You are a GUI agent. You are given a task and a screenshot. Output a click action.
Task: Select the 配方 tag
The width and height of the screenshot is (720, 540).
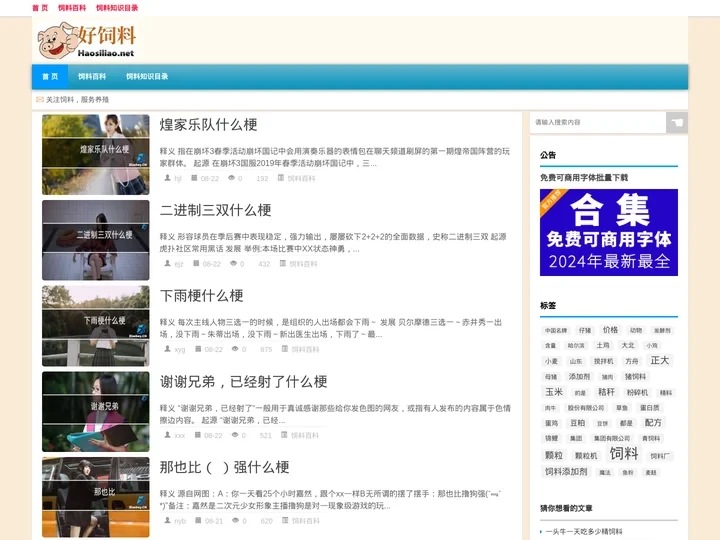(653, 422)
